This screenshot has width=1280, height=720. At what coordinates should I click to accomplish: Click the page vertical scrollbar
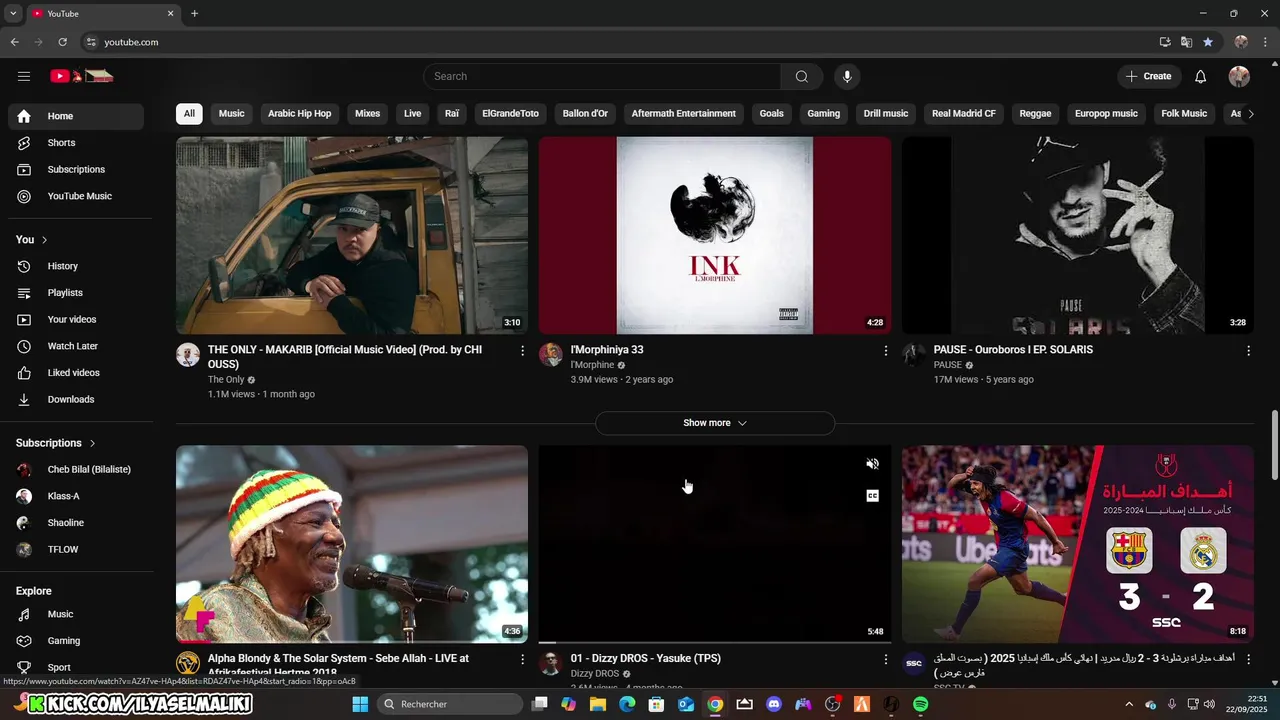[x=1274, y=445]
